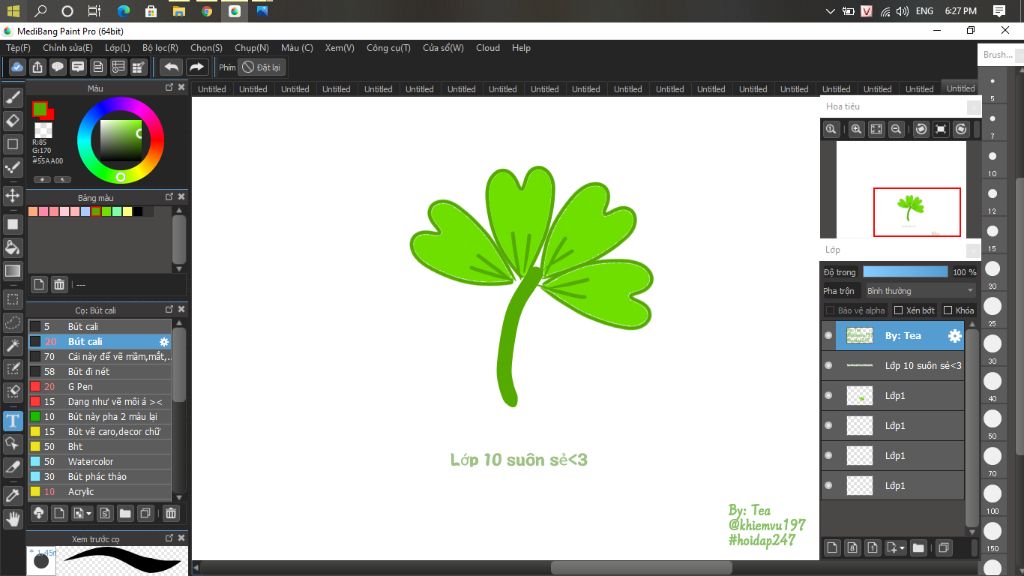Viewport: 1024px width, 576px height.
Task: Zoom out on the navigator panel
Action: pos(896,129)
